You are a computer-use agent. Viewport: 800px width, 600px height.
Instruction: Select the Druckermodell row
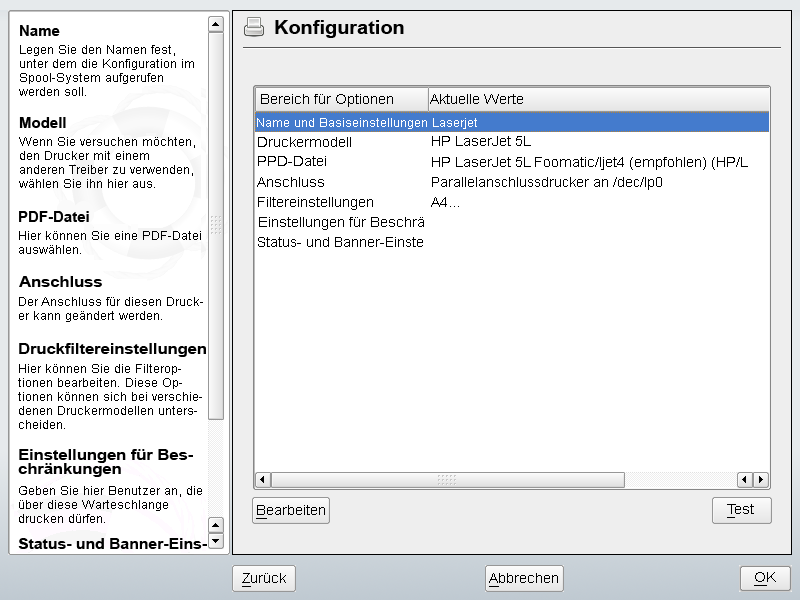304,142
